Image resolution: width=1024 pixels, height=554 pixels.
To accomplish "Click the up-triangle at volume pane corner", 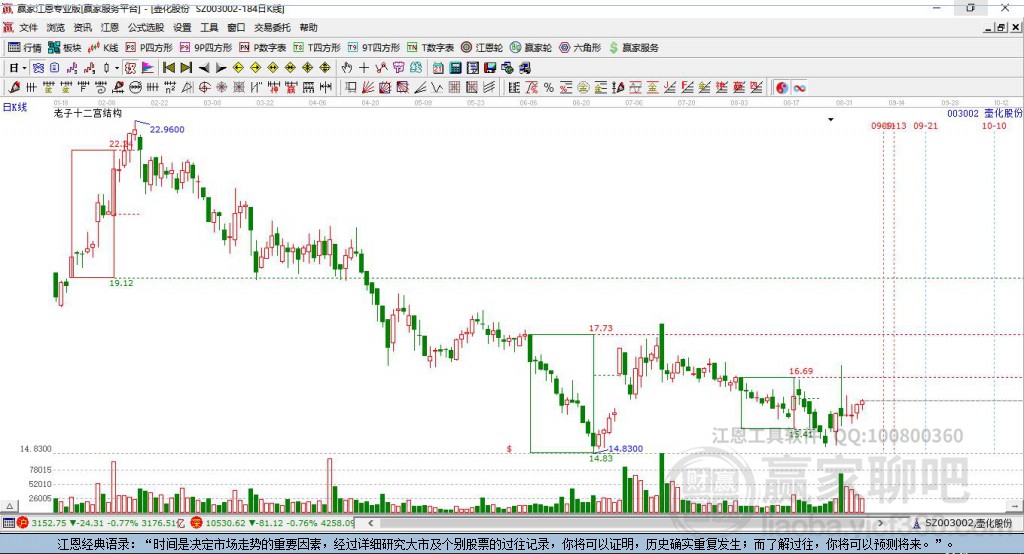I will click(10, 506).
